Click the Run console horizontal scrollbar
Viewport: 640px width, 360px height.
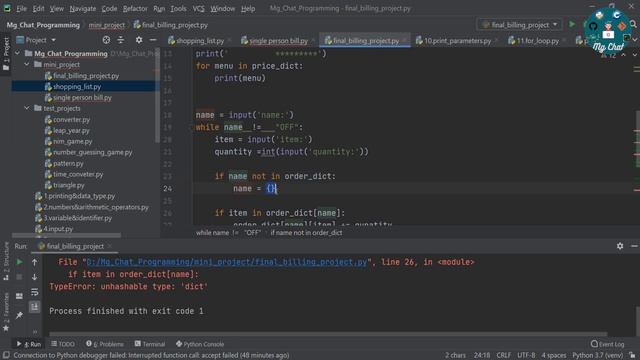(328, 334)
